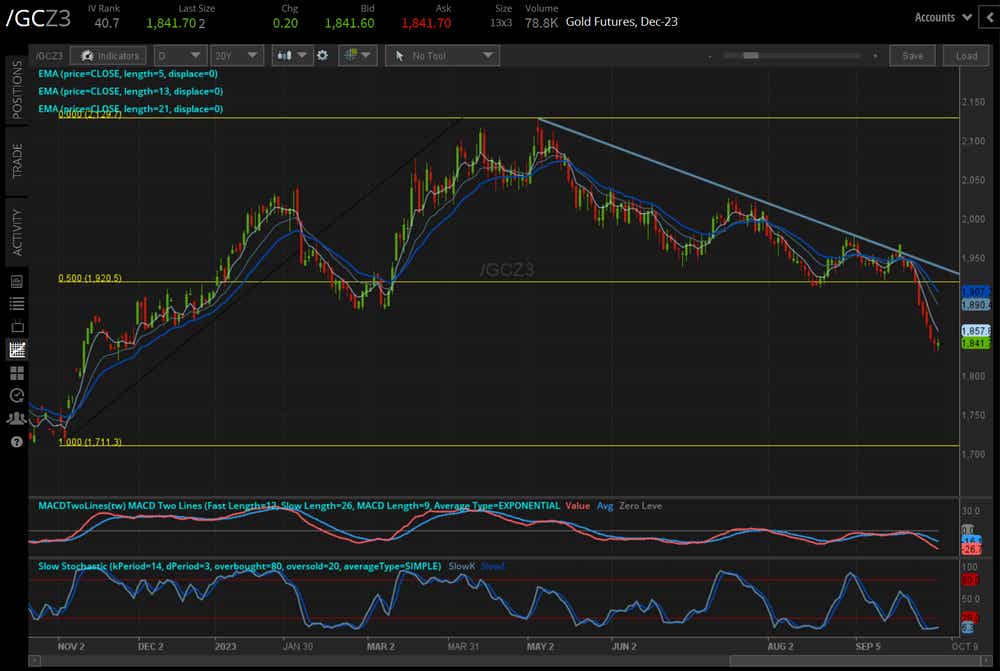Switch to the Positions side tab
Screen dimensions: 1000x671
(x=17, y=89)
